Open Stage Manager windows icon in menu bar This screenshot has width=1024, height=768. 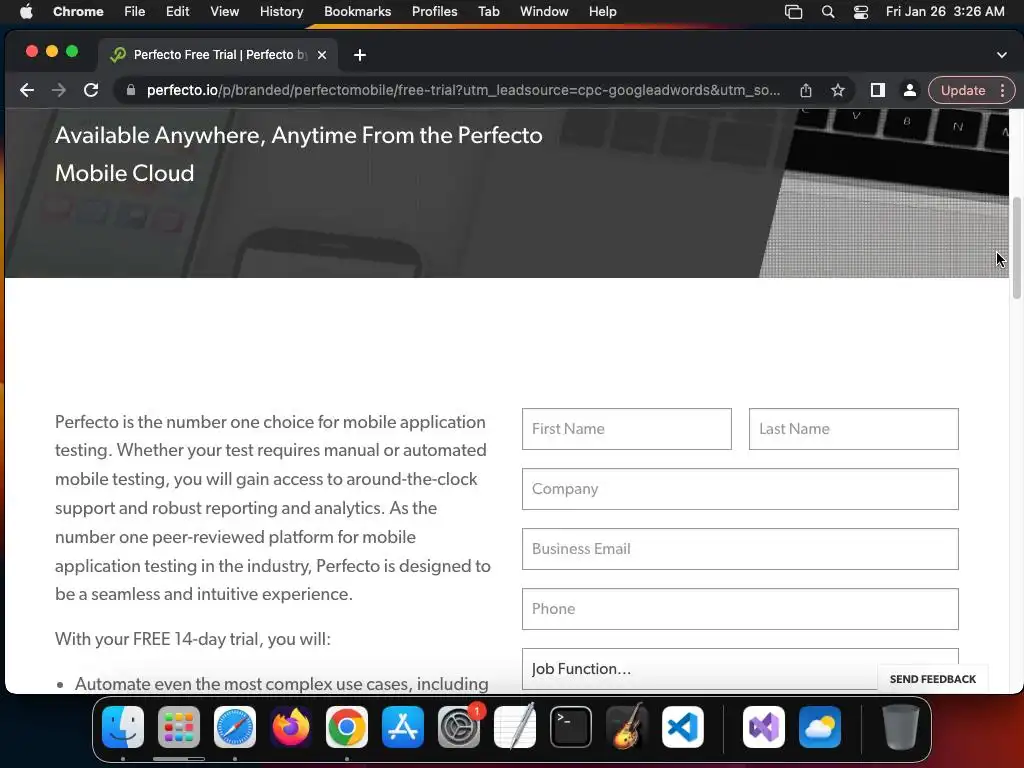click(x=793, y=11)
